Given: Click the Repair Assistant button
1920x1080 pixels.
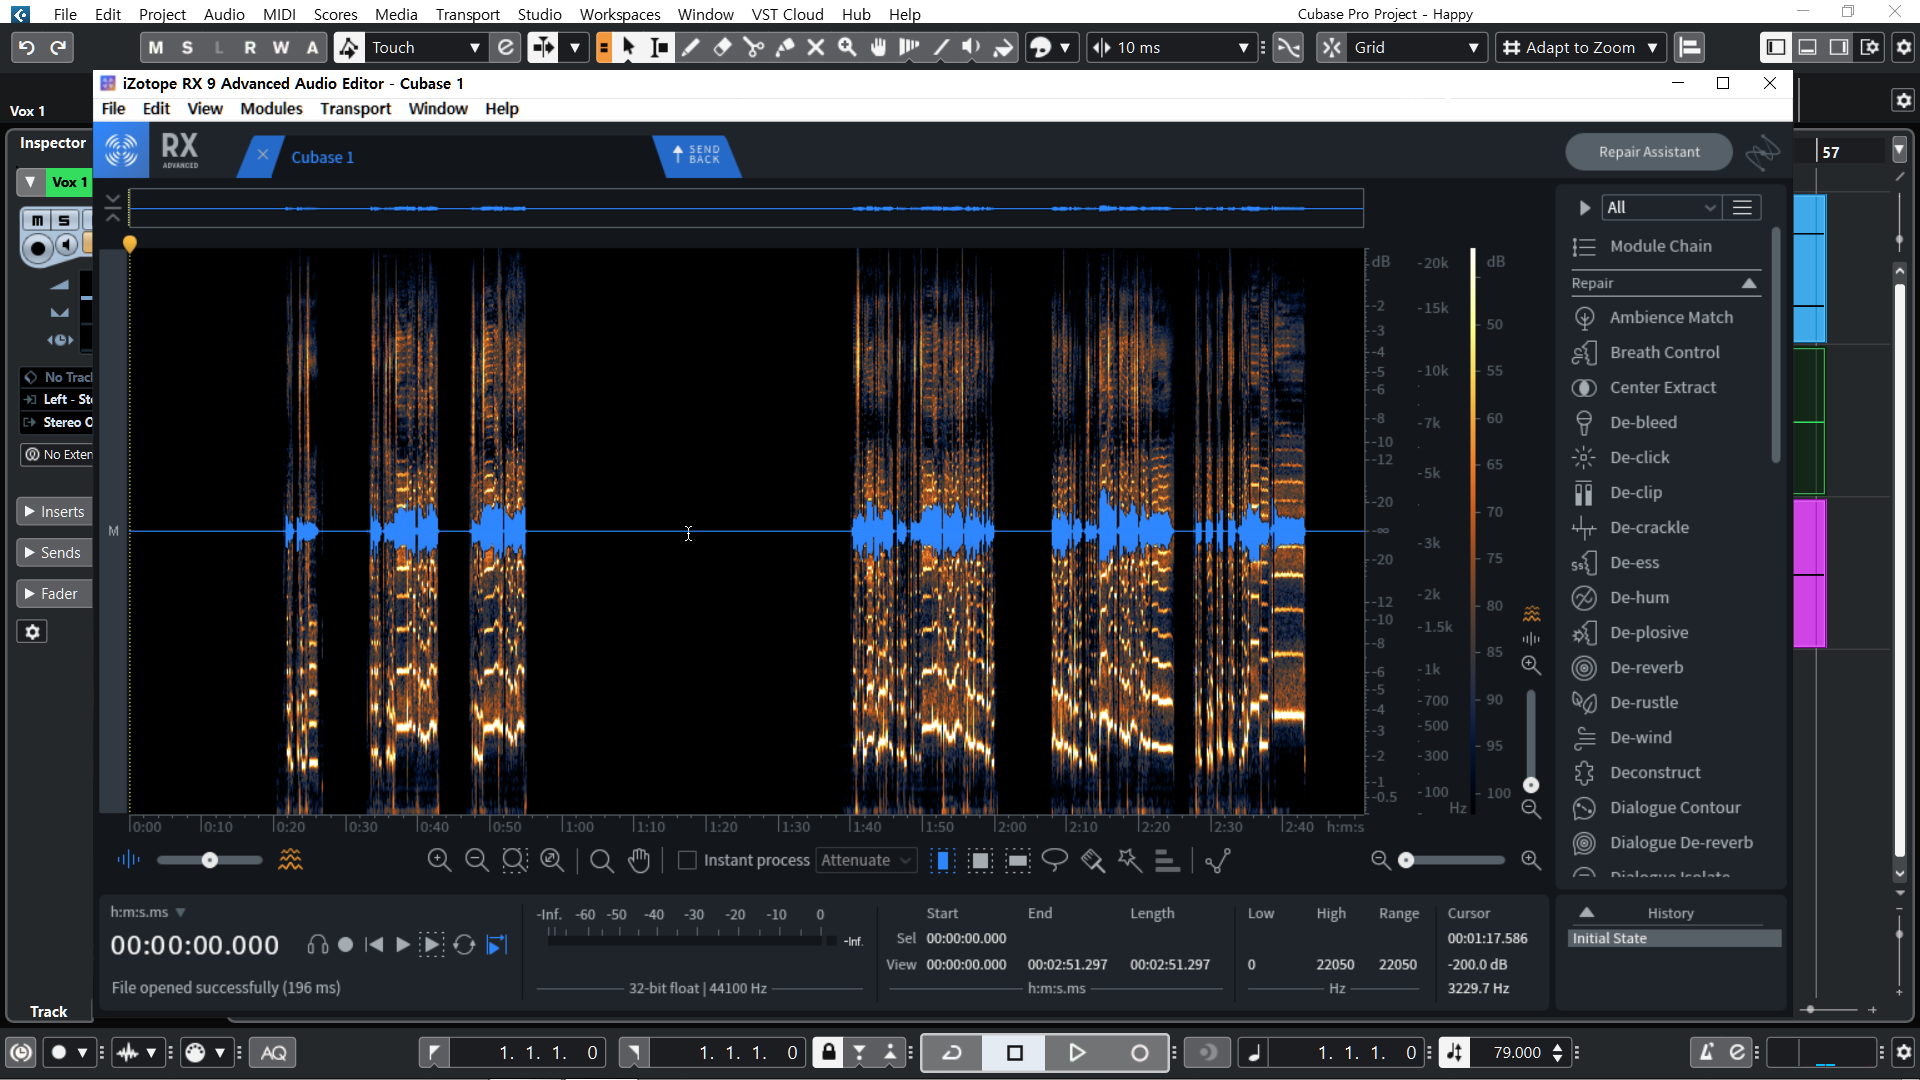Looking at the screenshot, I should pyautogui.click(x=1648, y=152).
